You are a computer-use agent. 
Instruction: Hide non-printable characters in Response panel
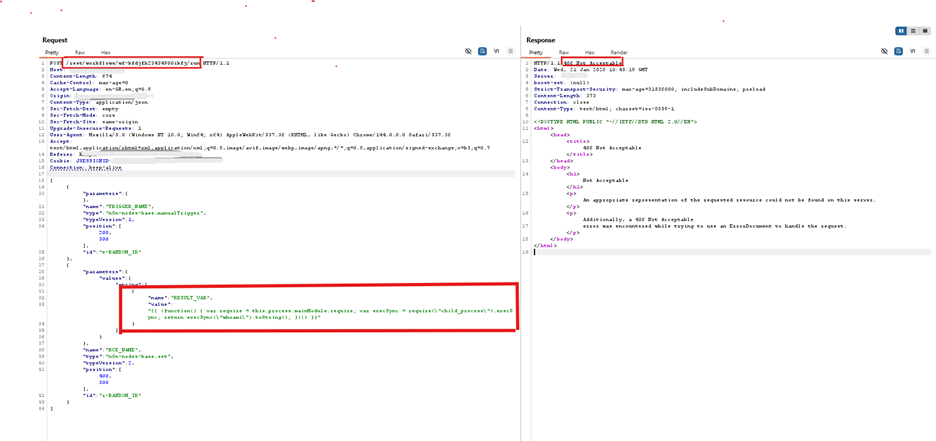tap(885, 52)
